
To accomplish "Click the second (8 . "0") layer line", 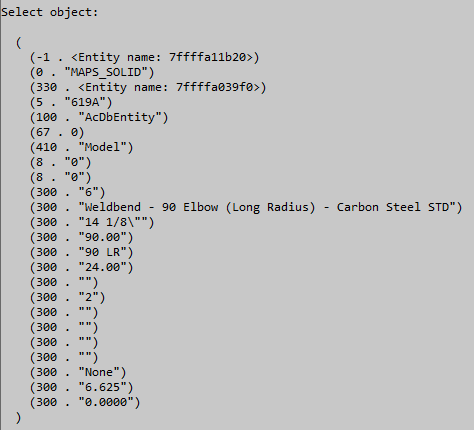I will [60, 177].
